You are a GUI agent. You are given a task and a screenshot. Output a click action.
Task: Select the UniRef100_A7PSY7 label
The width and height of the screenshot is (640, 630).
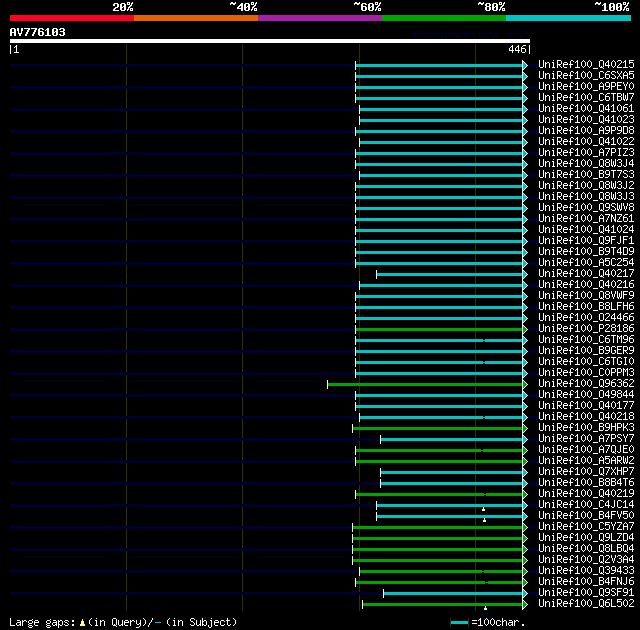point(586,439)
